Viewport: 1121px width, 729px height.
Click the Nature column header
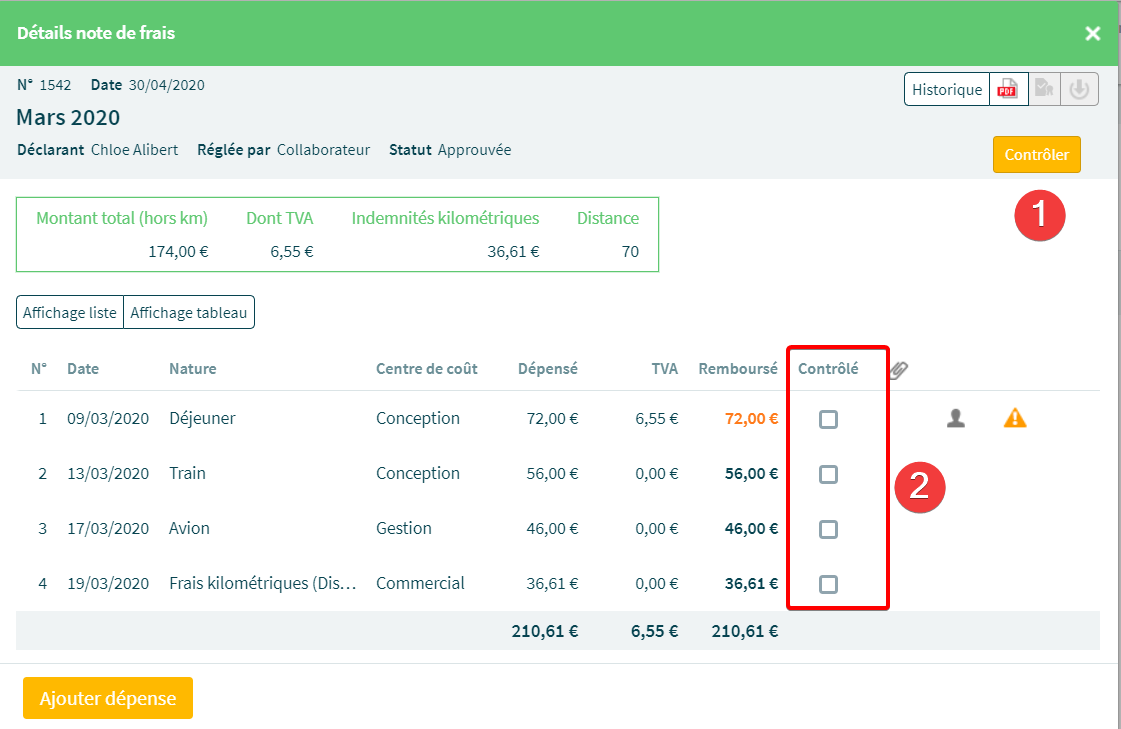pyautogui.click(x=192, y=369)
